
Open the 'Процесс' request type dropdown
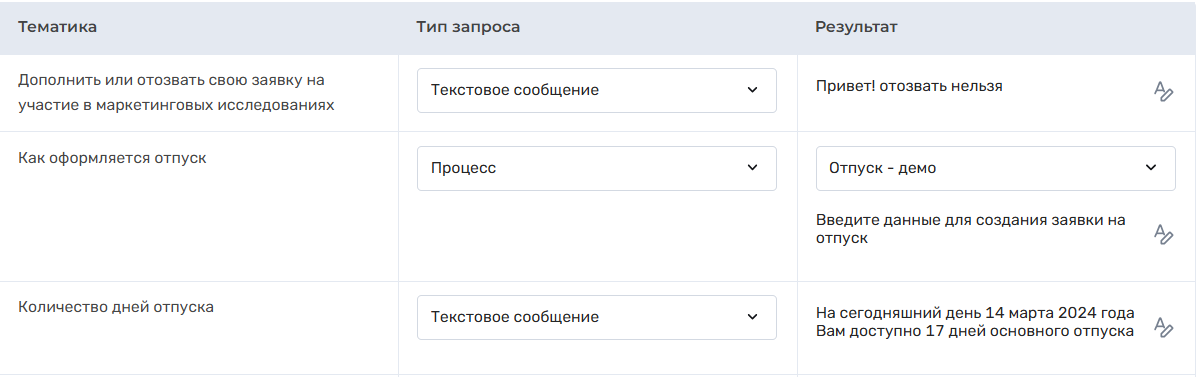pos(596,168)
